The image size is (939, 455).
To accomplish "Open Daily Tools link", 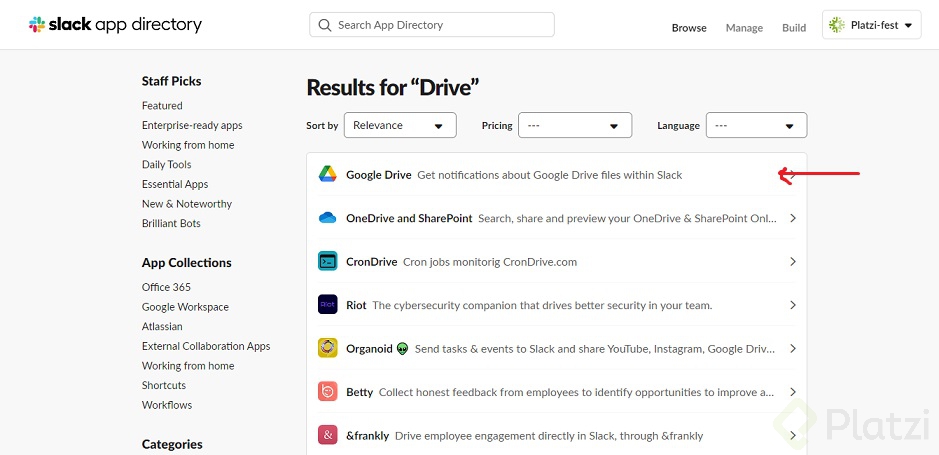I will coord(166,164).
